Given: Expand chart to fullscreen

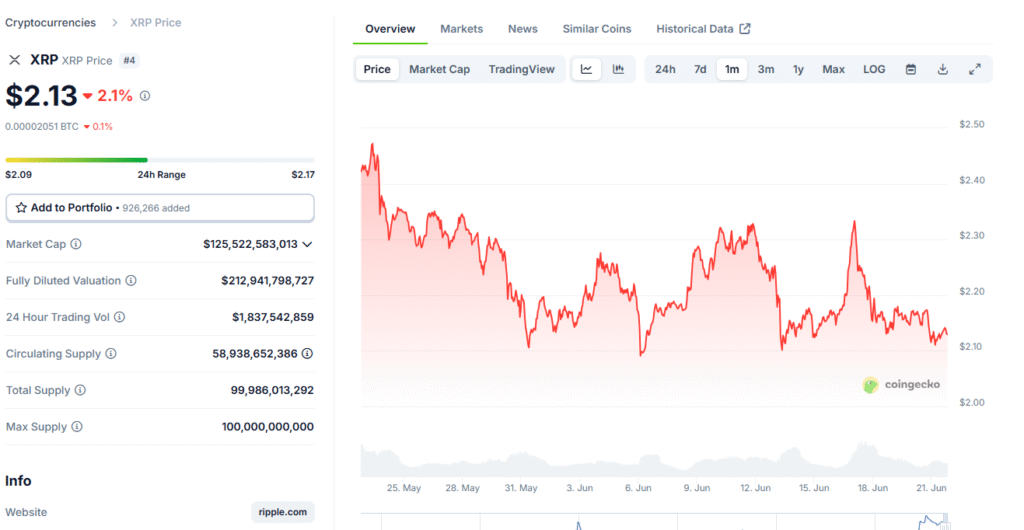Looking at the screenshot, I should pos(975,69).
